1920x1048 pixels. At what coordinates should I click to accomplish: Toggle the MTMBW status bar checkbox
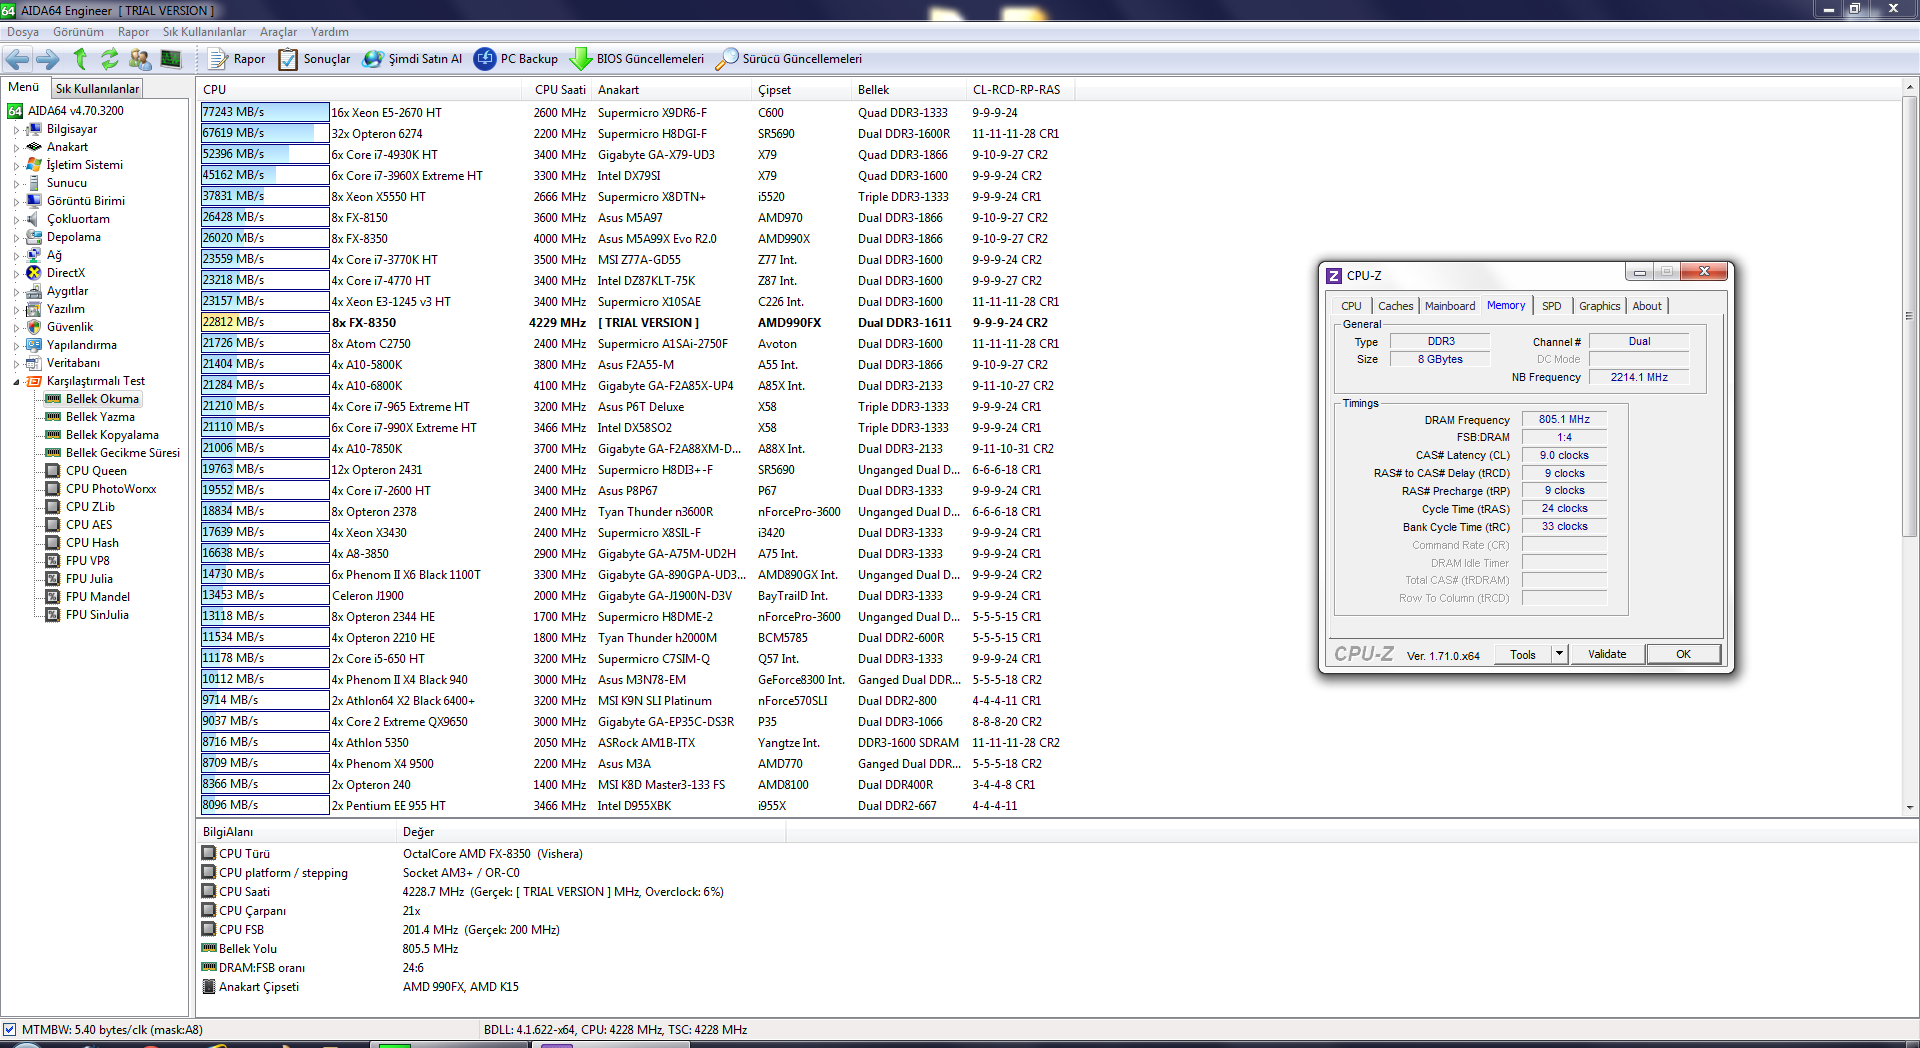10,1029
